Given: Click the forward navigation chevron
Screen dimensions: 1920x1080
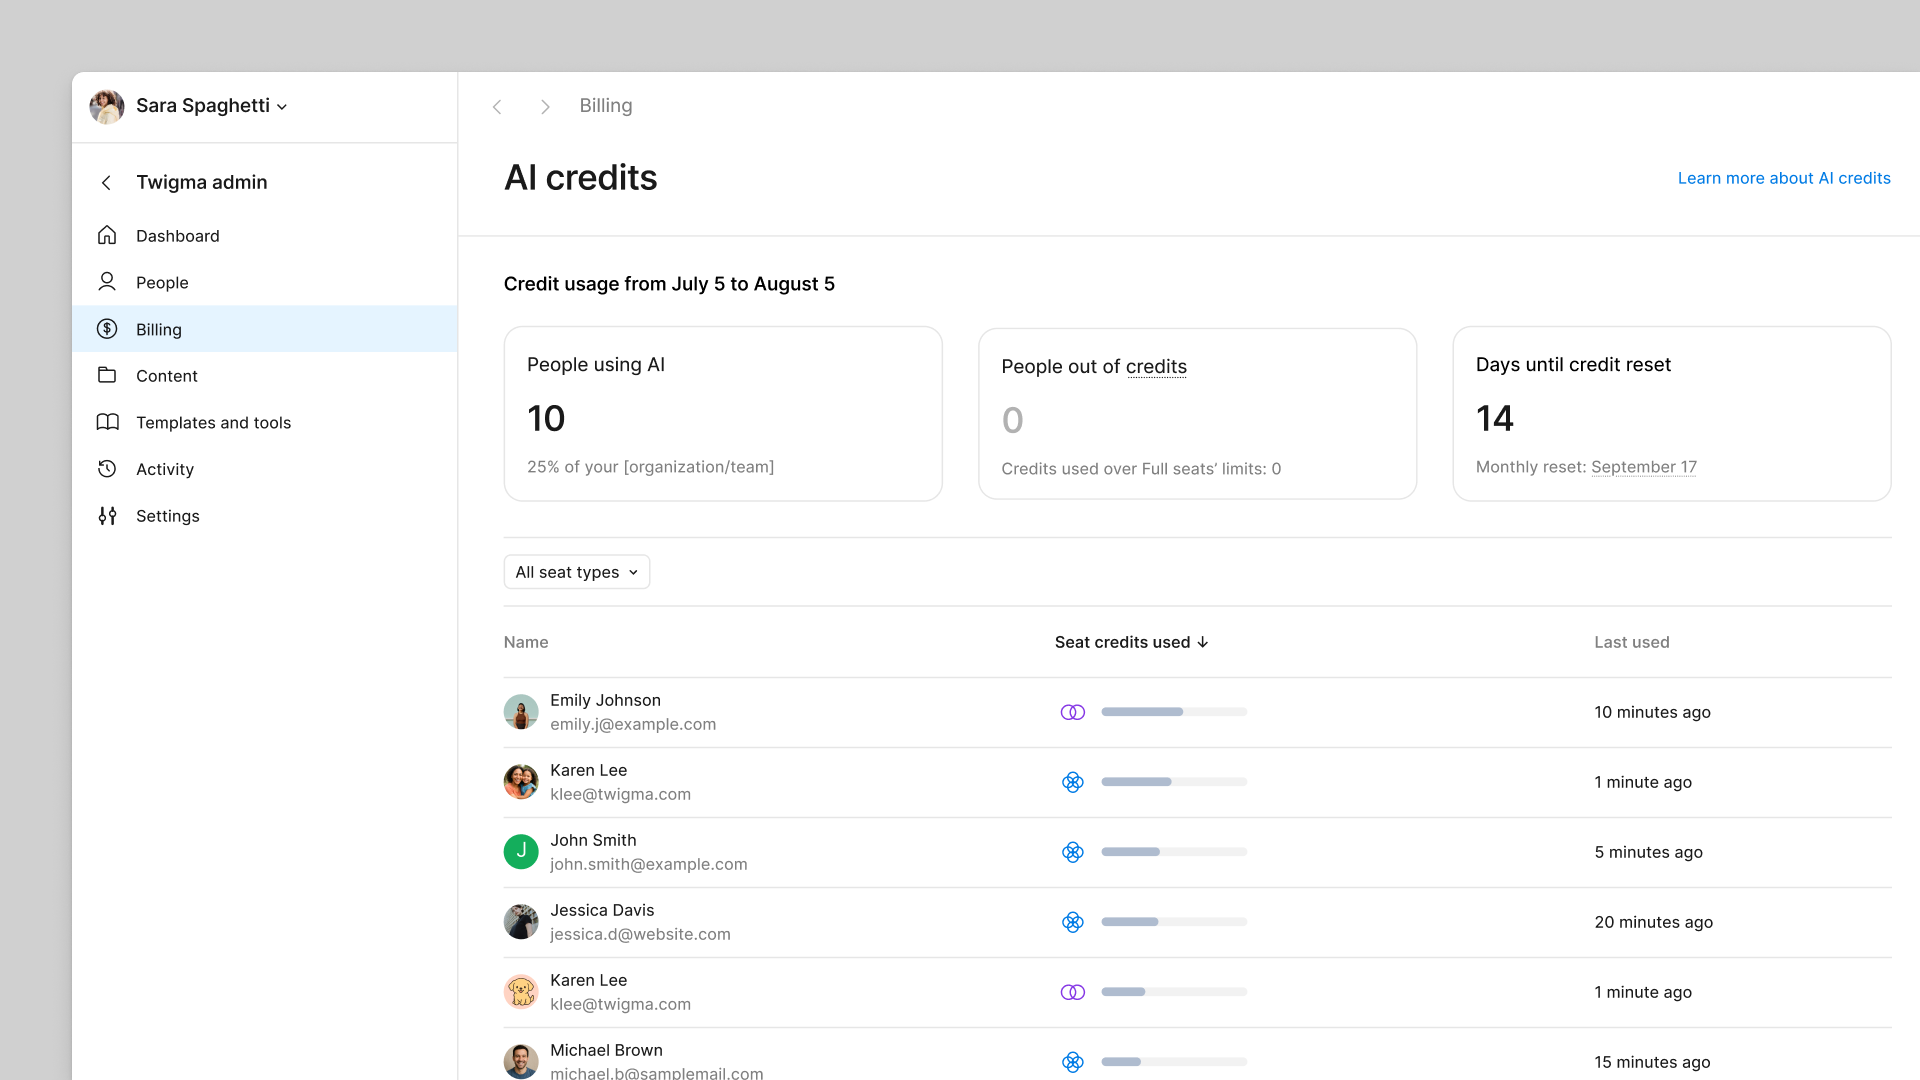Looking at the screenshot, I should coord(545,106).
